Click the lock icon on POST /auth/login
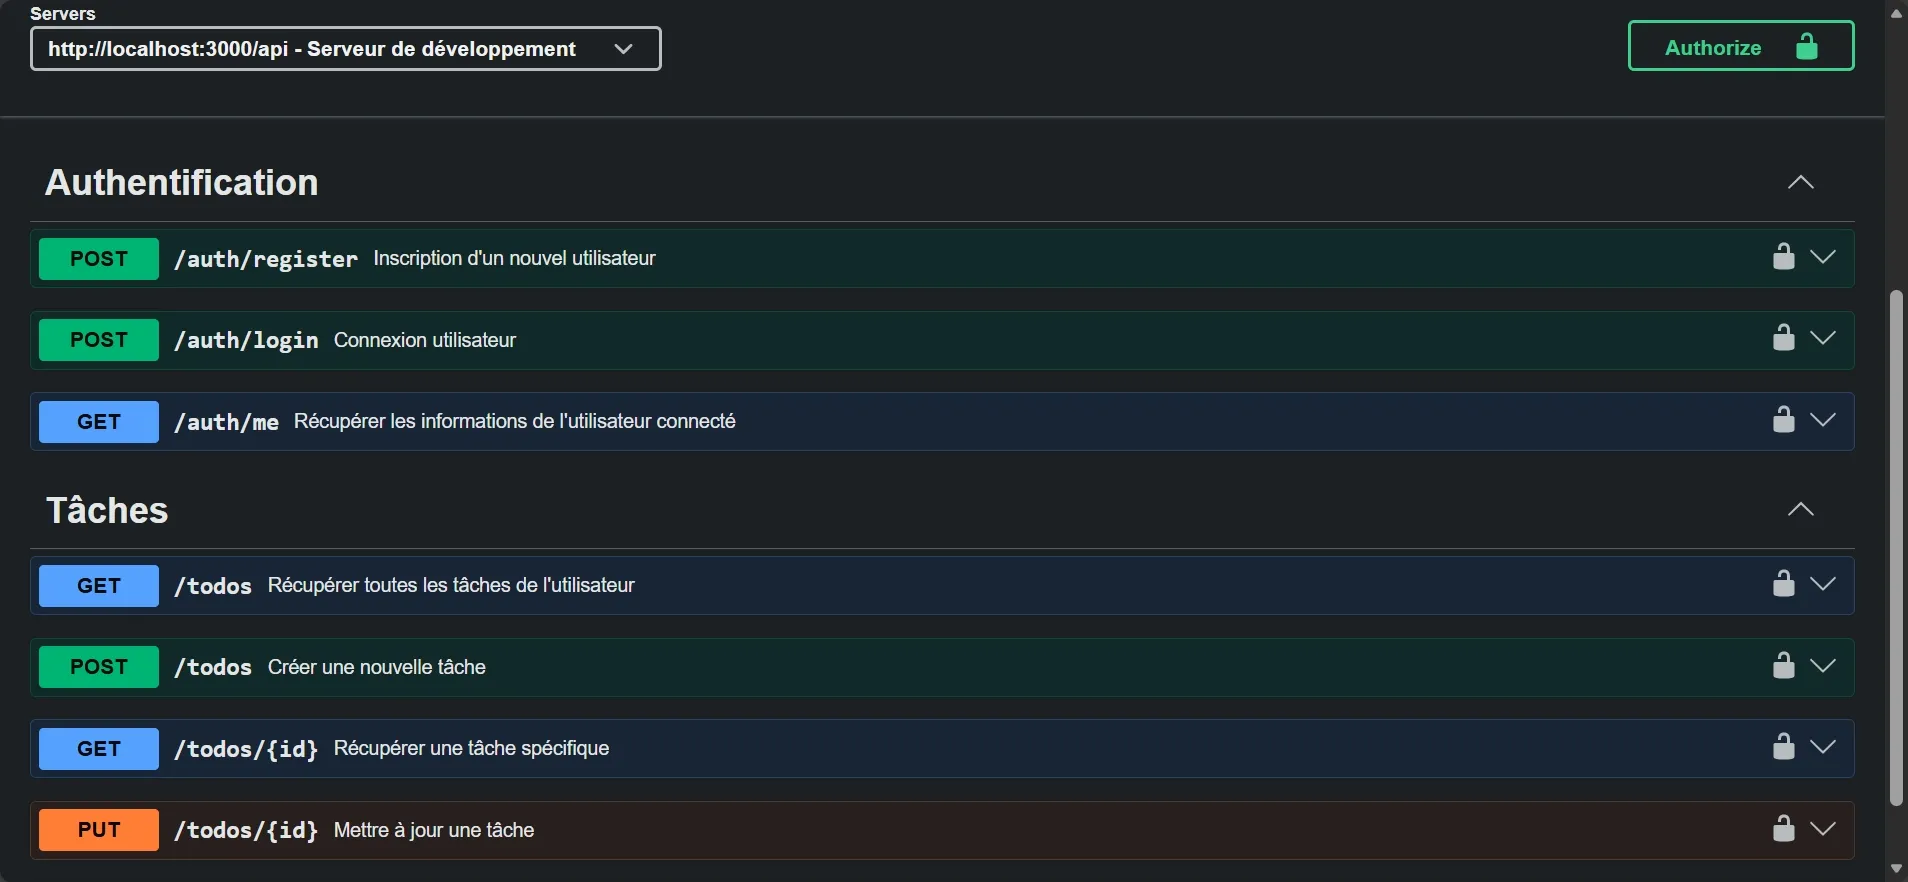Screen dimensions: 1908x882 (1783, 338)
